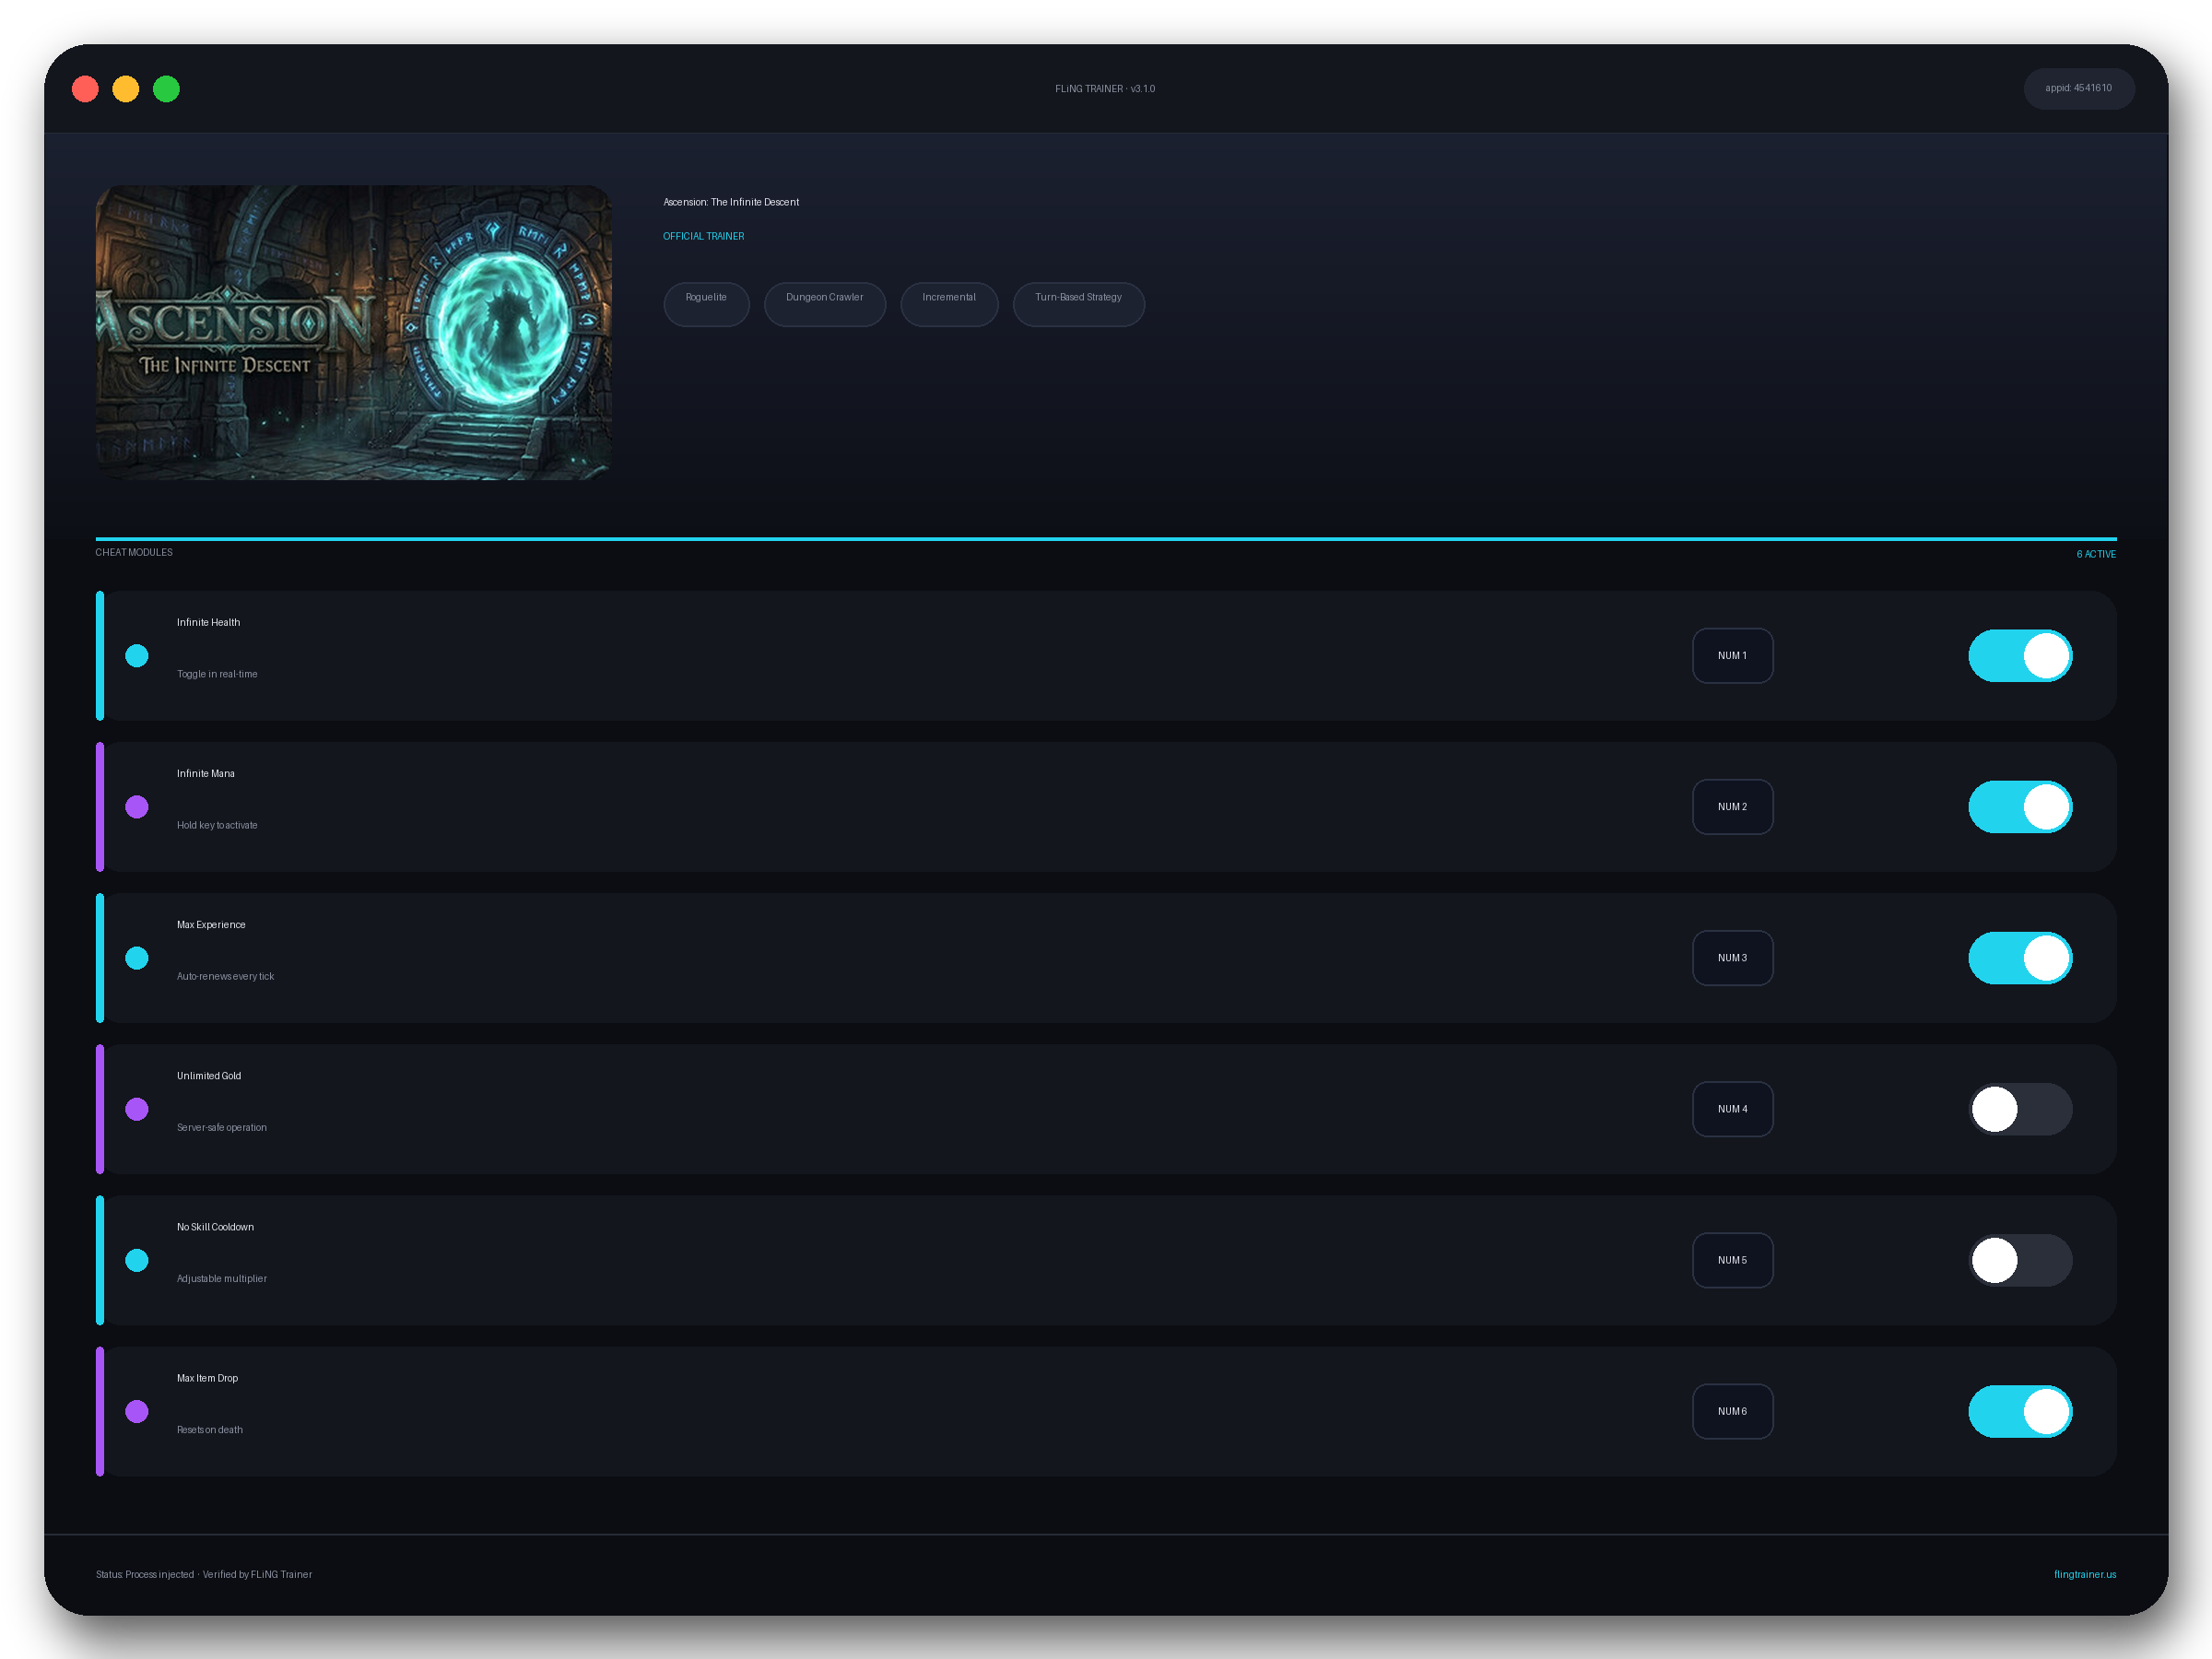Click the purple dot beside Infinite Mana
Image resolution: width=2212 pixels, height=1659 pixels.
pos(137,807)
